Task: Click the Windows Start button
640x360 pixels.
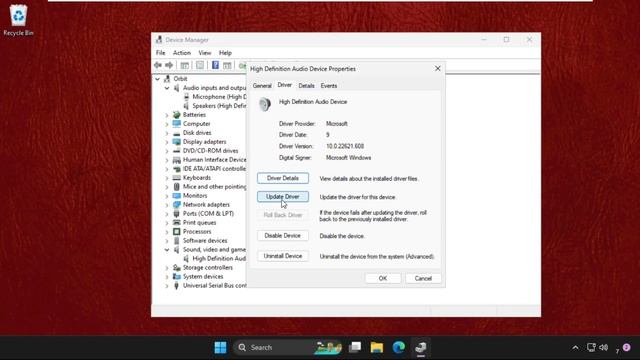Action: [x=220, y=347]
